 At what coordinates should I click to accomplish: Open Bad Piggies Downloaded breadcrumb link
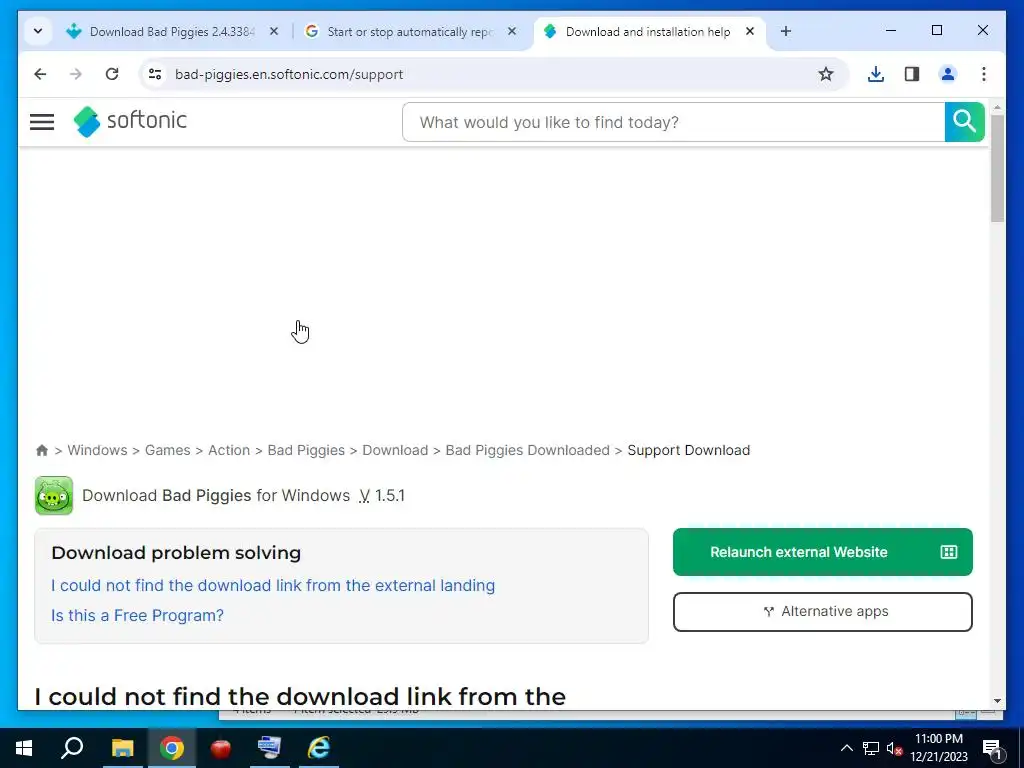(527, 451)
